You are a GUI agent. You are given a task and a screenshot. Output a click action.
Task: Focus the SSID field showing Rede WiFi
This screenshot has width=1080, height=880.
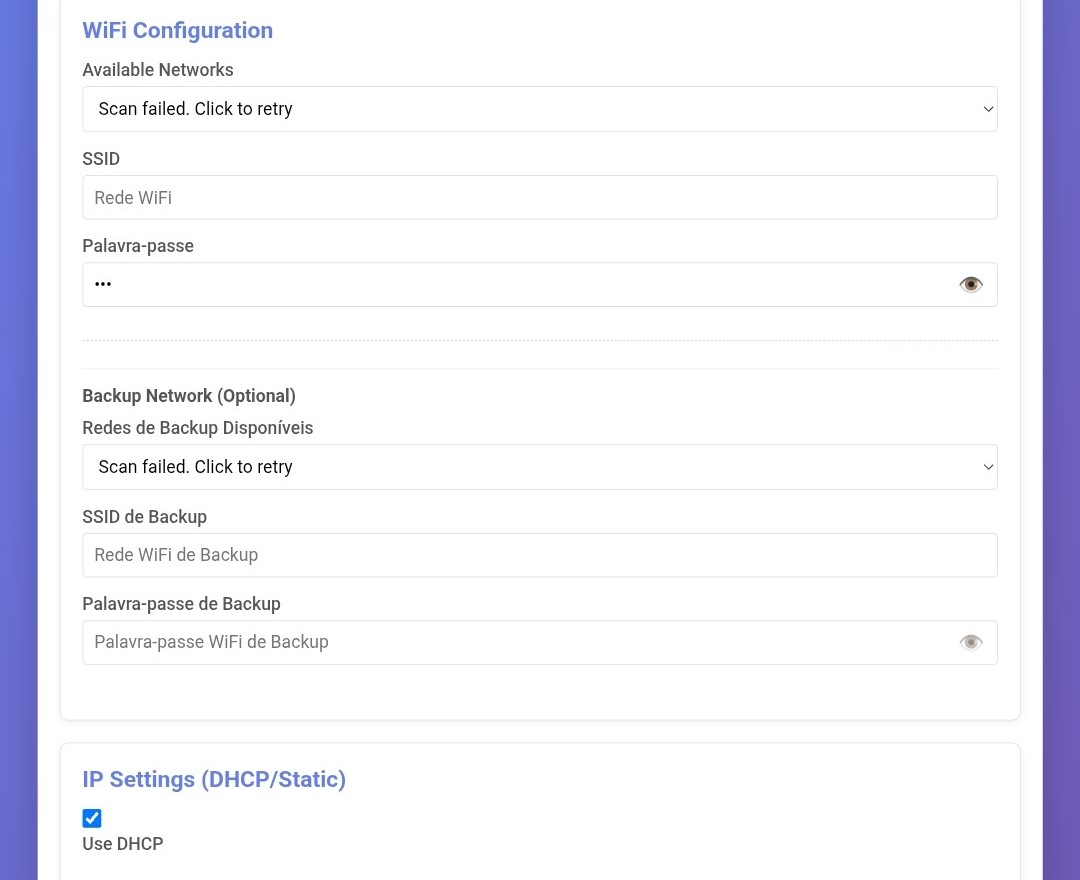click(x=539, y=198)
